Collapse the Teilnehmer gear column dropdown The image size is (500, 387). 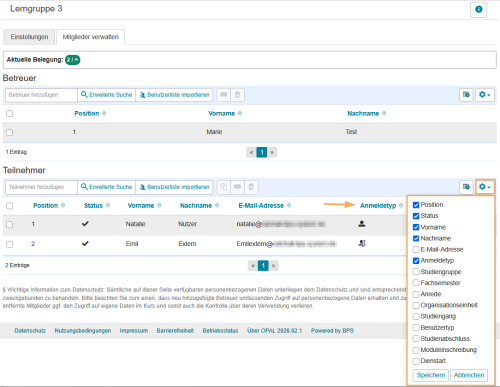(485, 187)
